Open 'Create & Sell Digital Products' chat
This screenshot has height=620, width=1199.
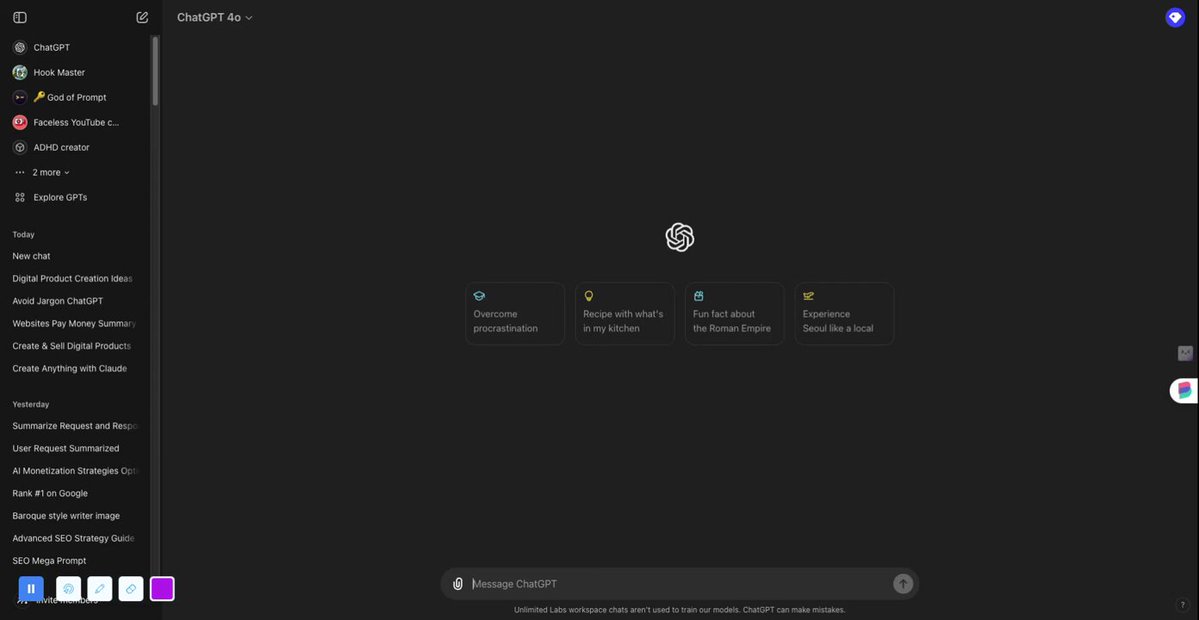coord(72,346)
